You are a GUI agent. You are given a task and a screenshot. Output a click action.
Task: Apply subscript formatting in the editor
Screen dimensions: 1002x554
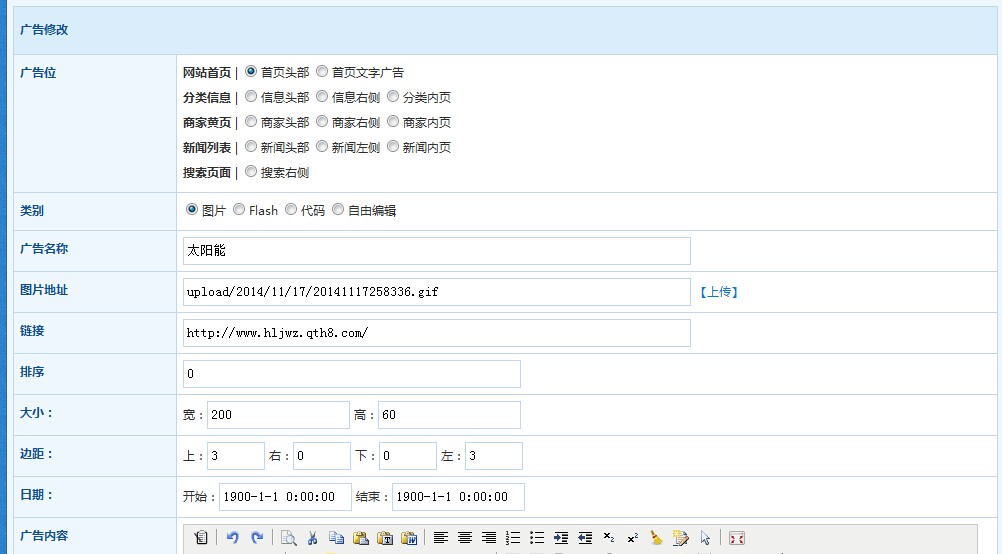pyautogui.click(x=608, y=538)
